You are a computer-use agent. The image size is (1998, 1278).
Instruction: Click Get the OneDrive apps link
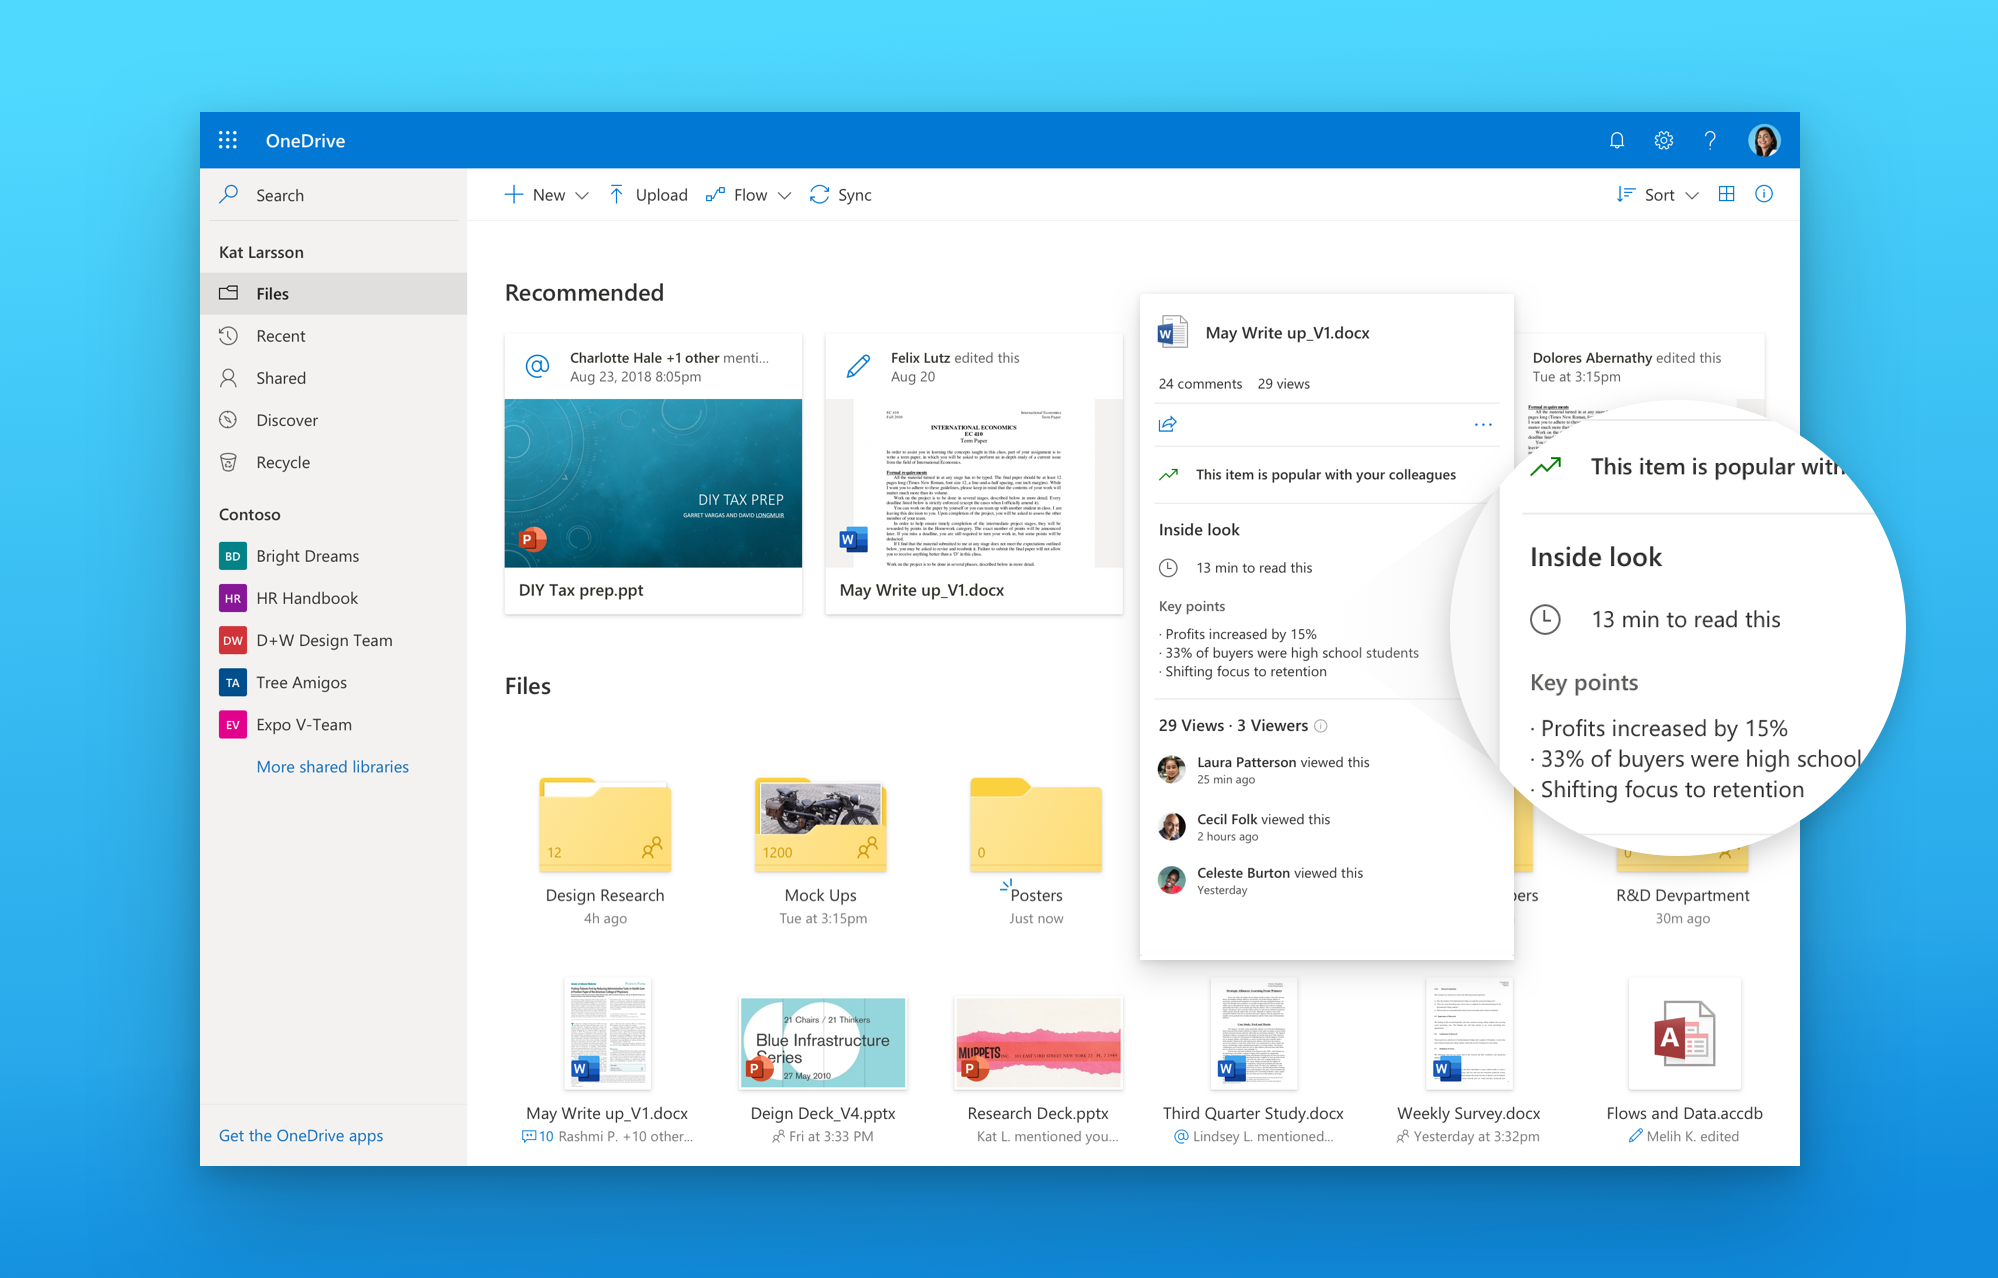(x=300, y=1135)
